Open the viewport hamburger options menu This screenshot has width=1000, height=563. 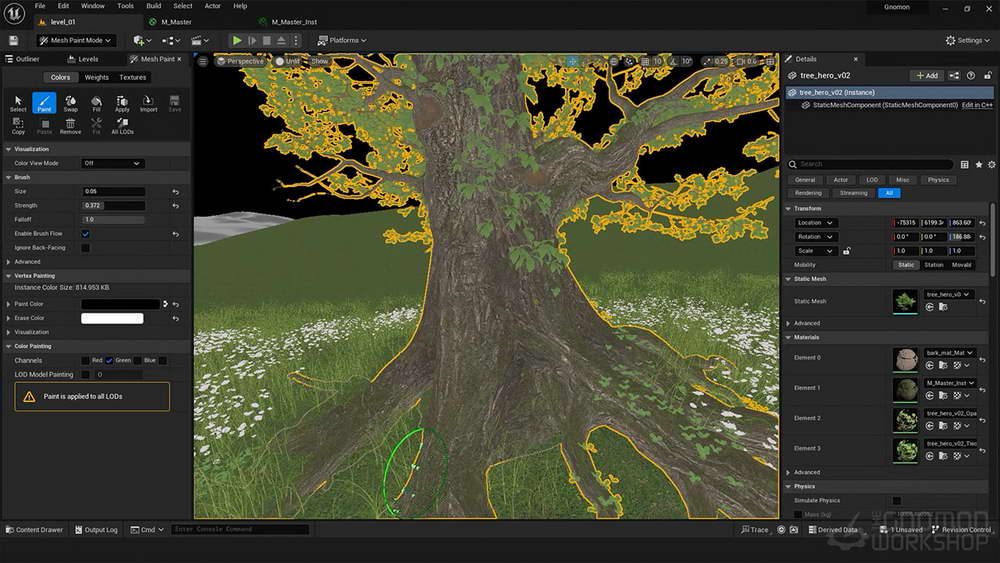pos(203,61)
